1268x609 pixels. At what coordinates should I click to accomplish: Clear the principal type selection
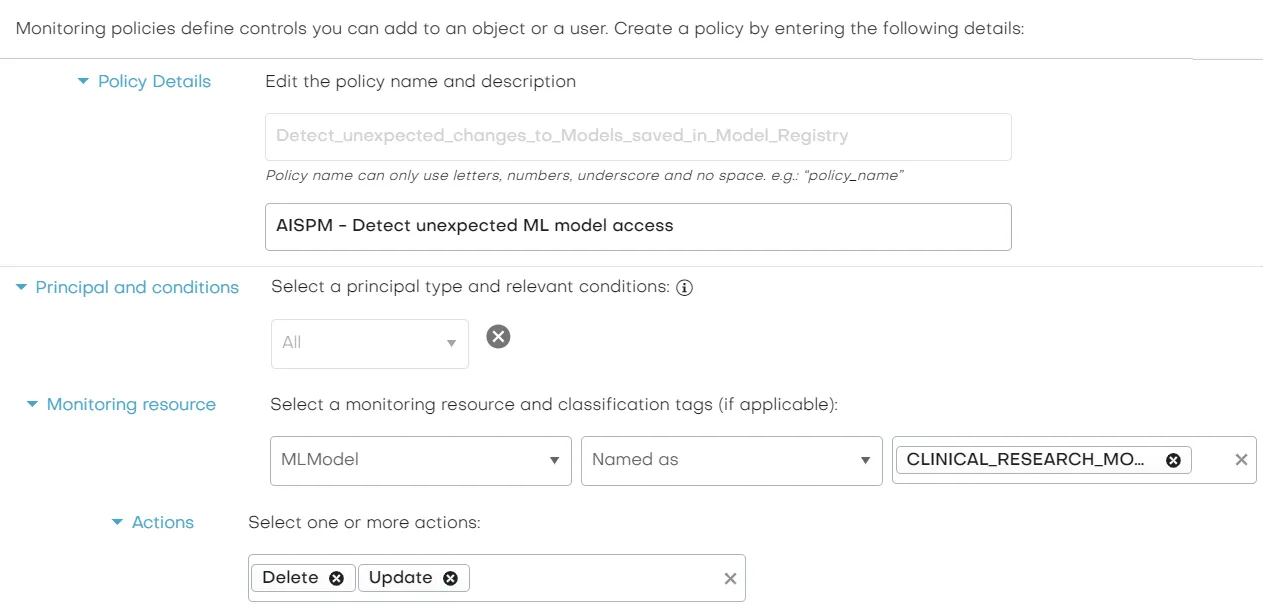(498, 336)
